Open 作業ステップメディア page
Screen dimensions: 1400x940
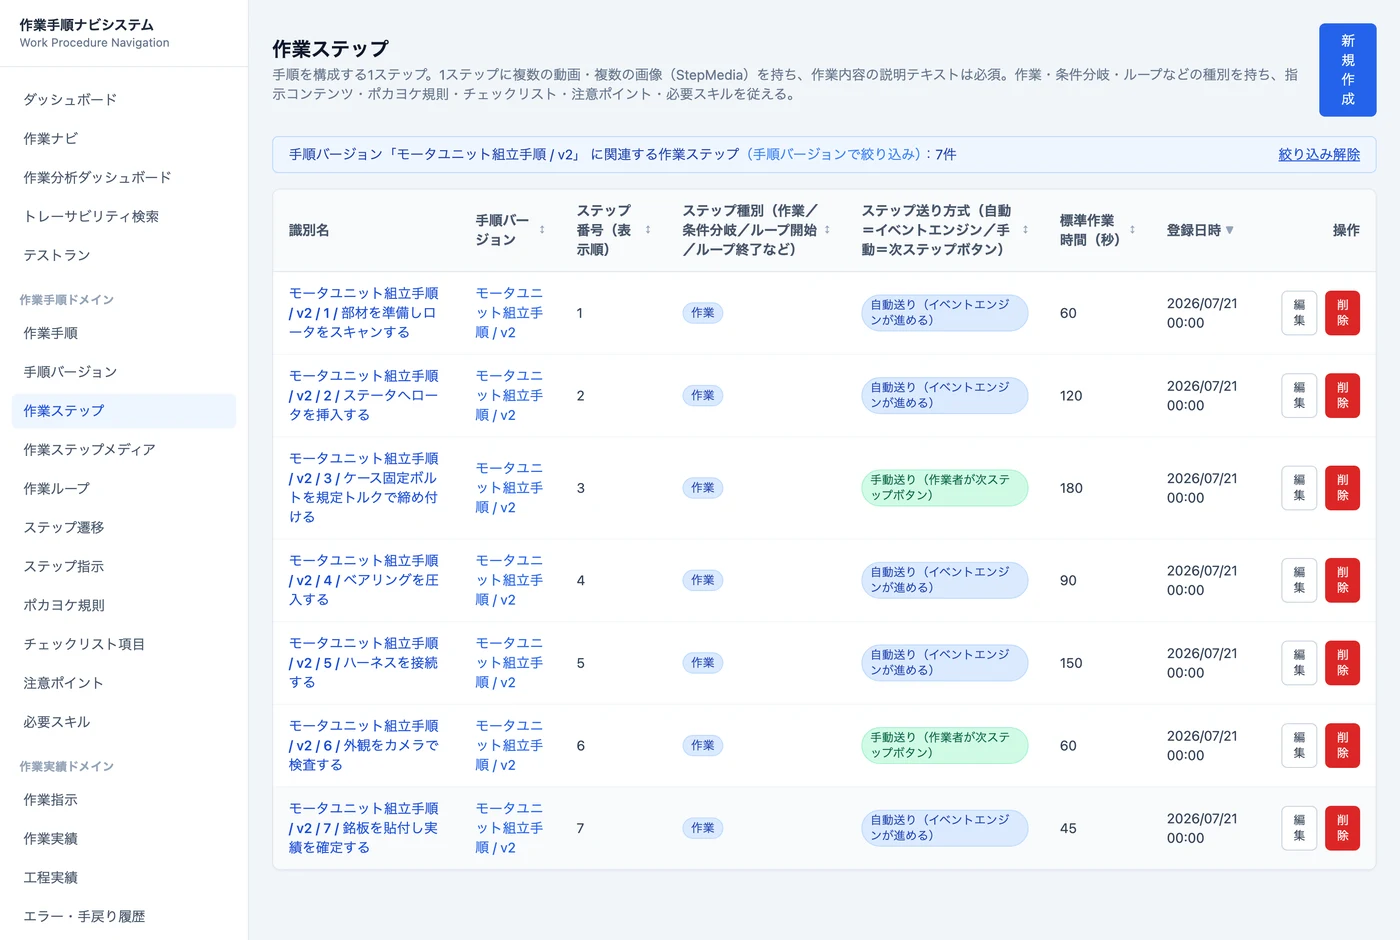pos(124,450)
